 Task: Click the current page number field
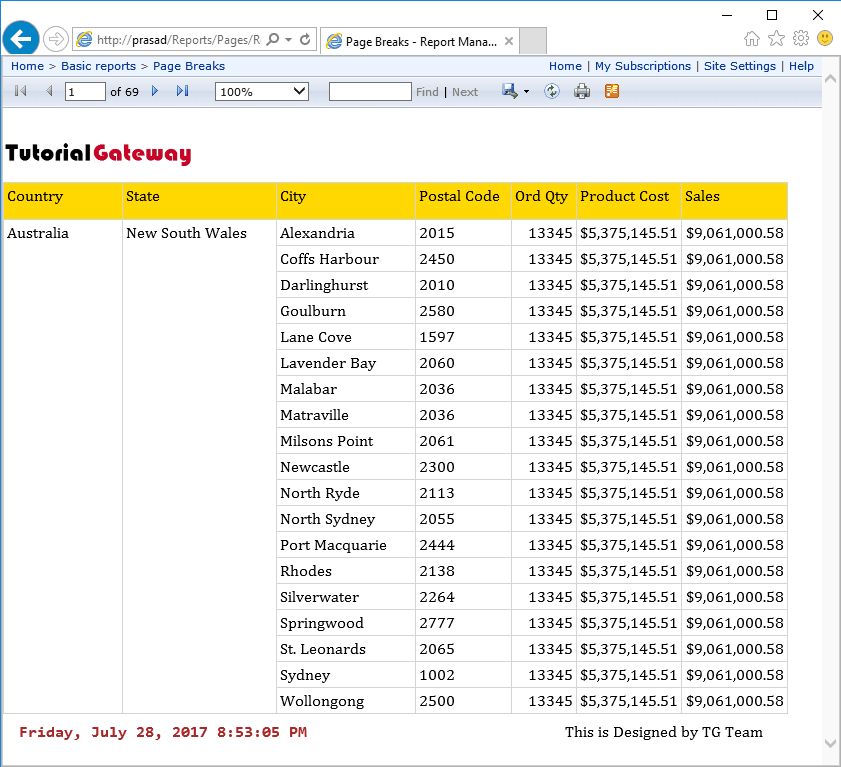[85, 91]
